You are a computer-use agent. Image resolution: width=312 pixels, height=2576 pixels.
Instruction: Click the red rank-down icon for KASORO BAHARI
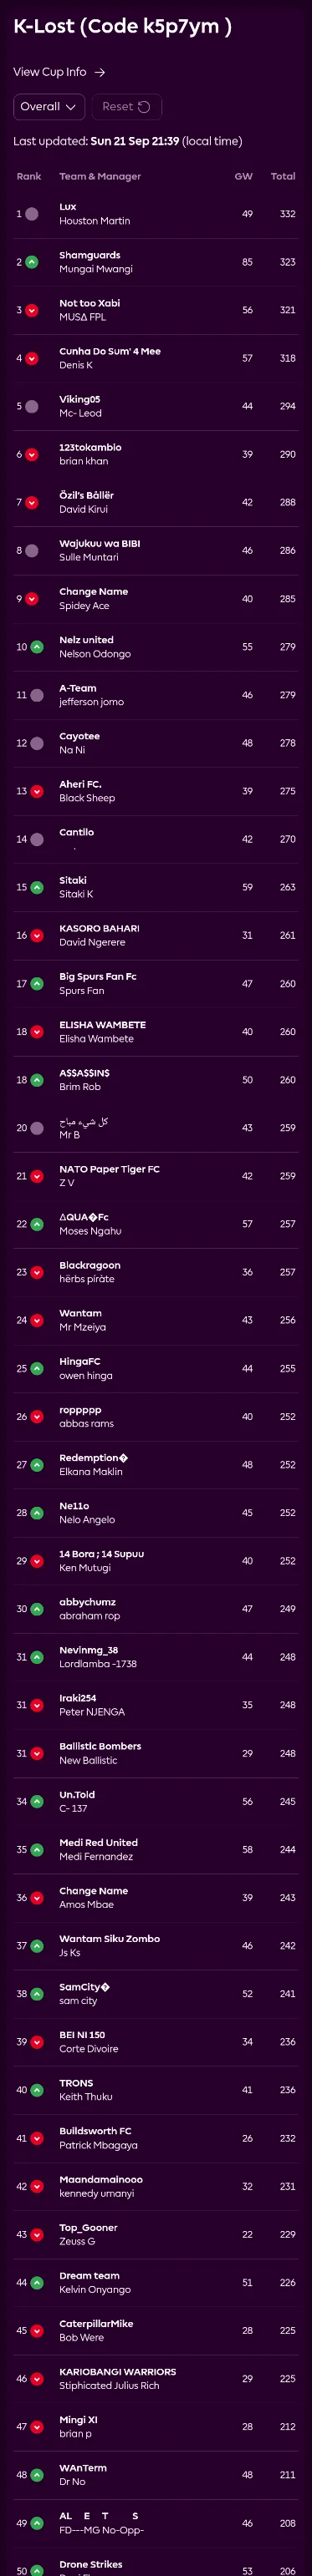click(x=37, y=936)
